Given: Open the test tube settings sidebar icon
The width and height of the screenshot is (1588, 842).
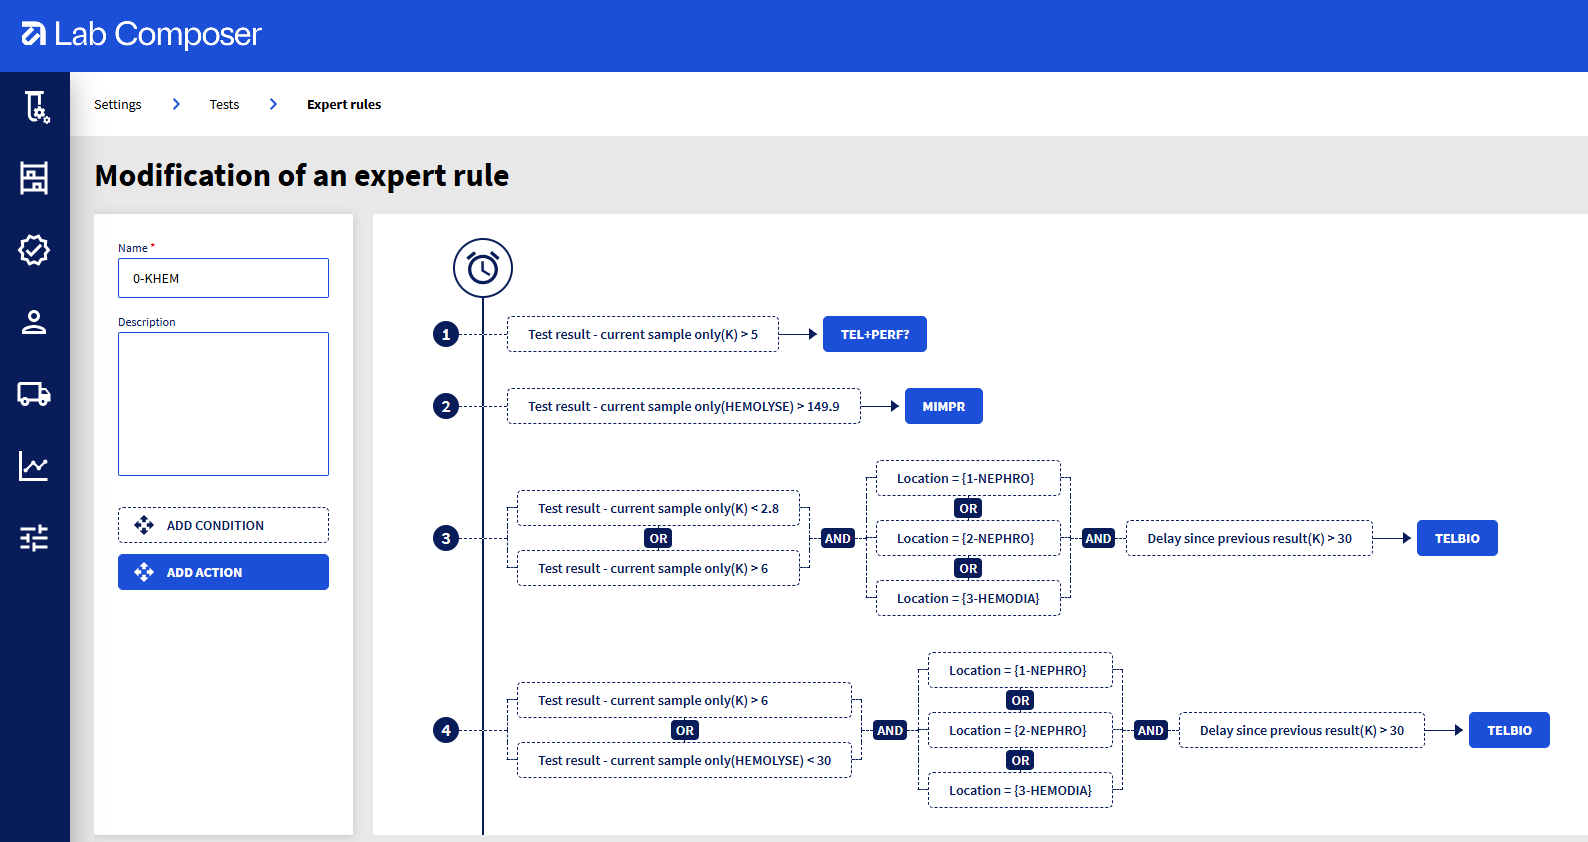Looking at the screenshot, I should (35, 106).
